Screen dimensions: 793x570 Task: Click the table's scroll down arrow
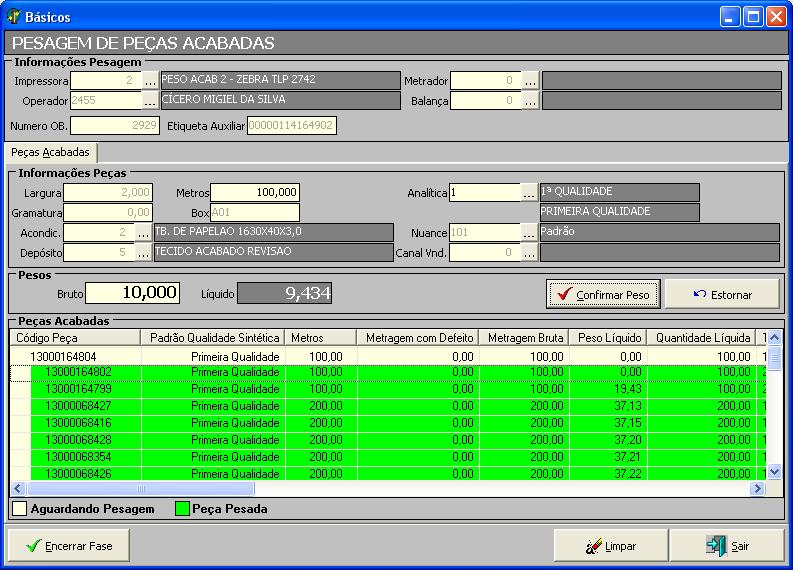coord(772,471)
